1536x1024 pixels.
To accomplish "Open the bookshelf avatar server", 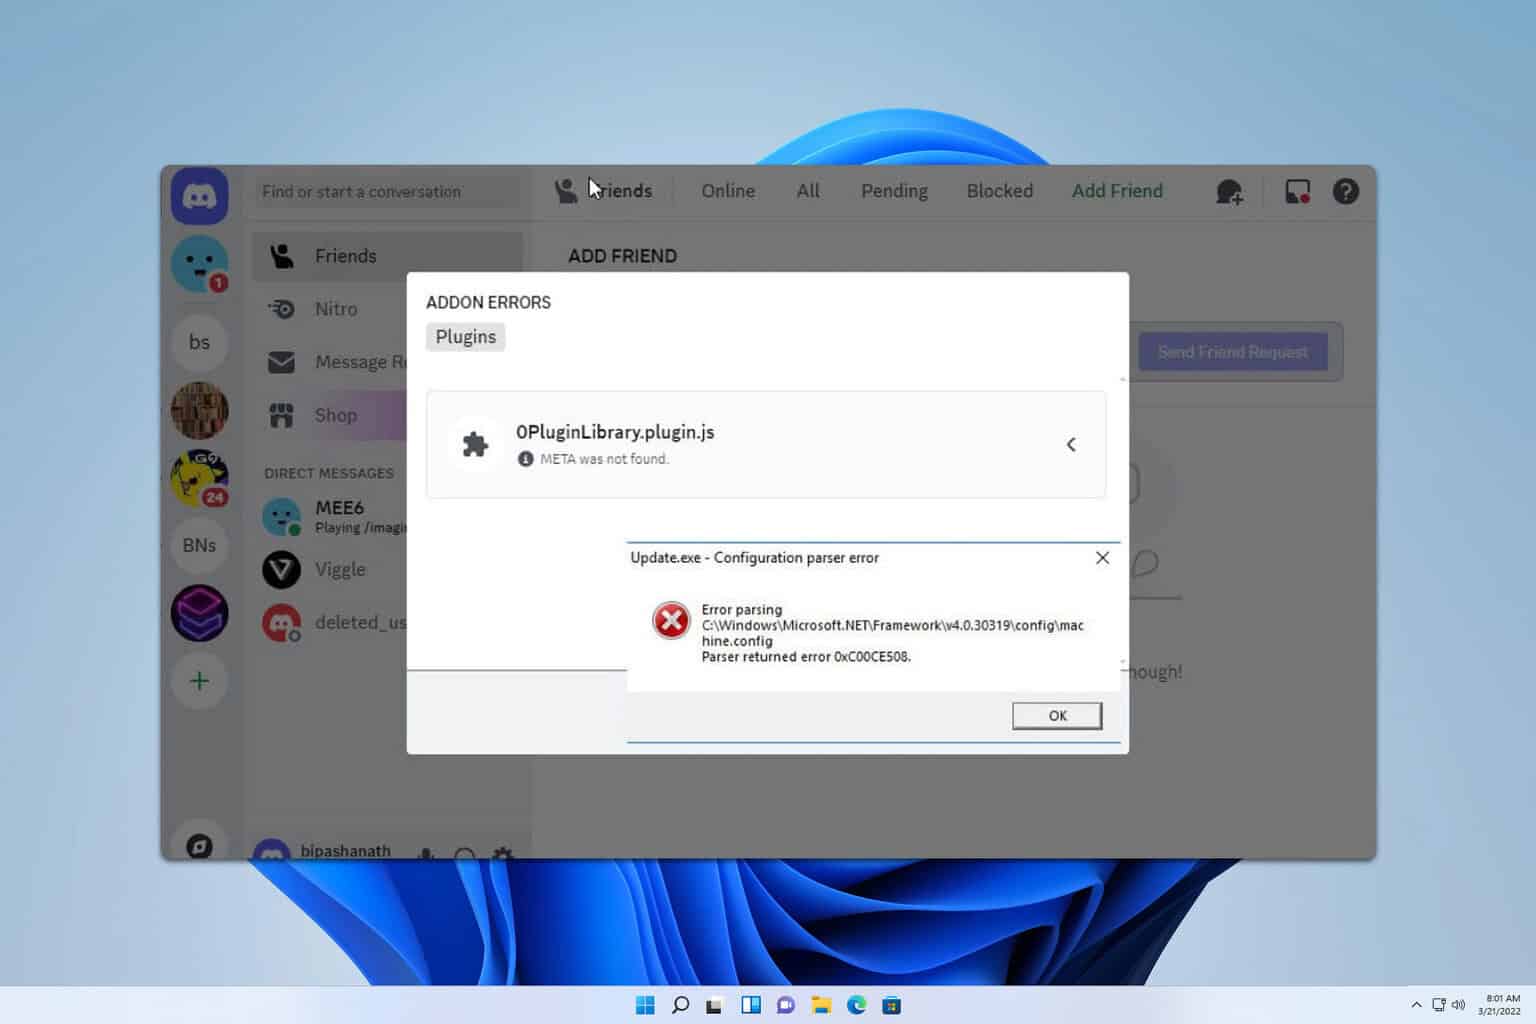I will pos(199,410).
